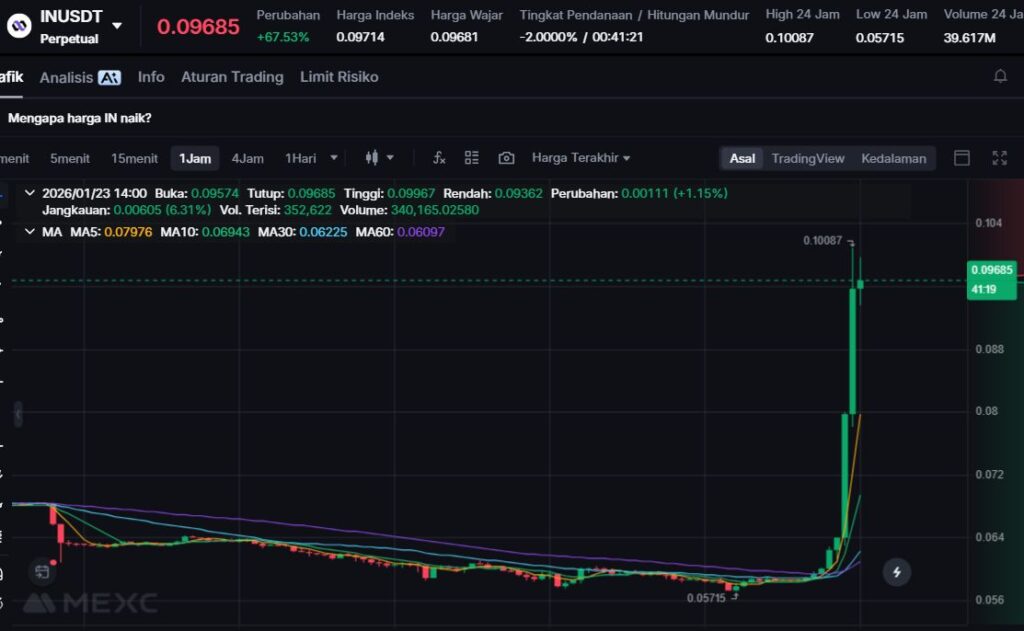
Task: Click 'Mengapa harga IN naik?' link
Action: pyautogui.click(x=80, y=118)
